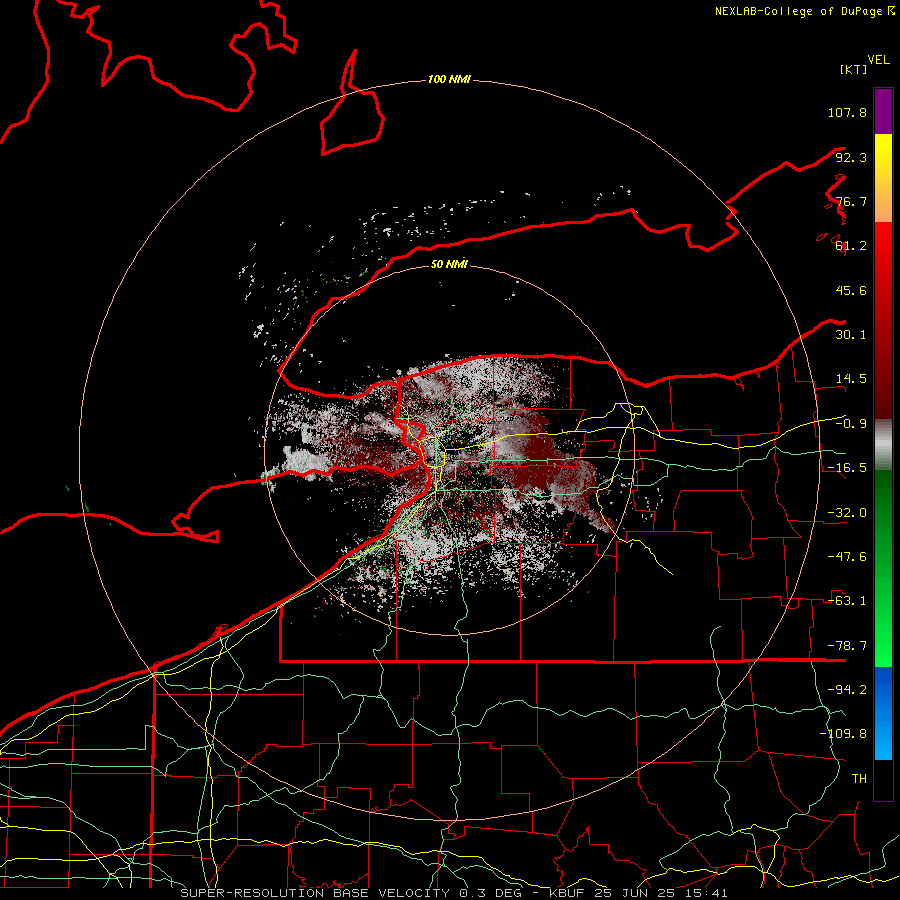The height and width of the screenshot is (900, 900).
Task: Click the 100 NMI range ring label
Action: pos(449,79)
